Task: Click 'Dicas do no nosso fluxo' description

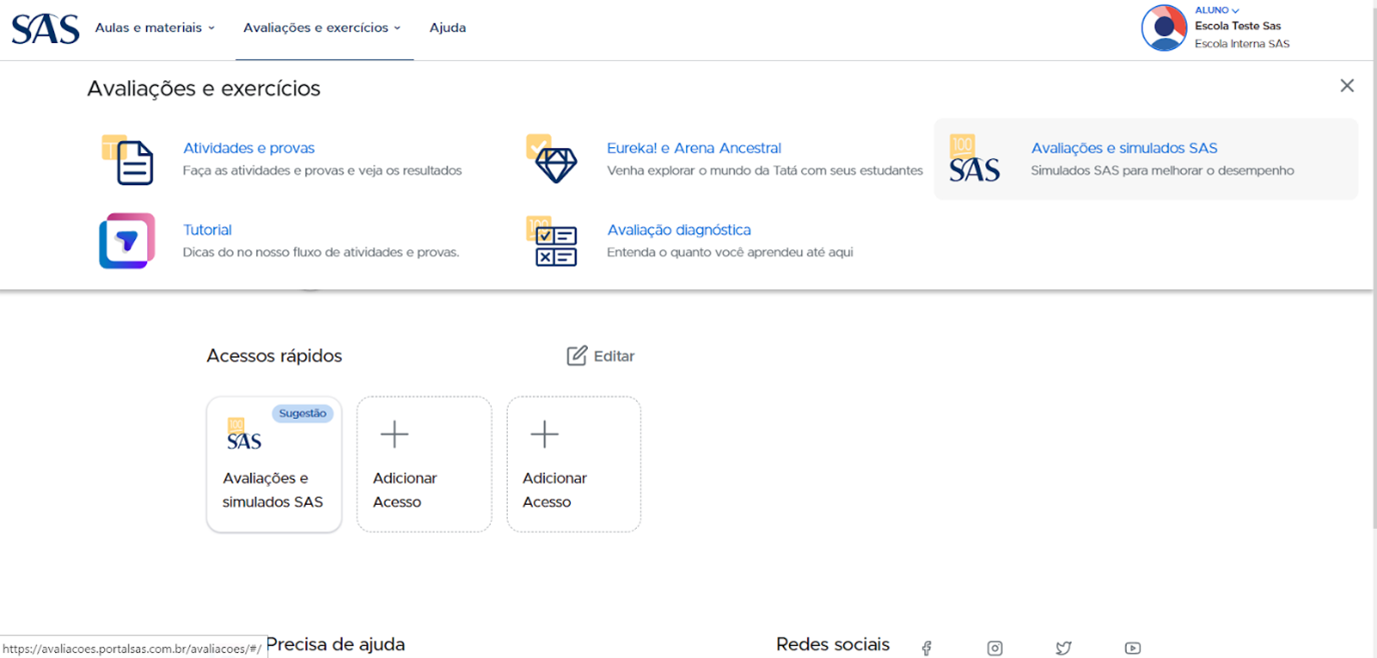Action: [x=321, y=253]
